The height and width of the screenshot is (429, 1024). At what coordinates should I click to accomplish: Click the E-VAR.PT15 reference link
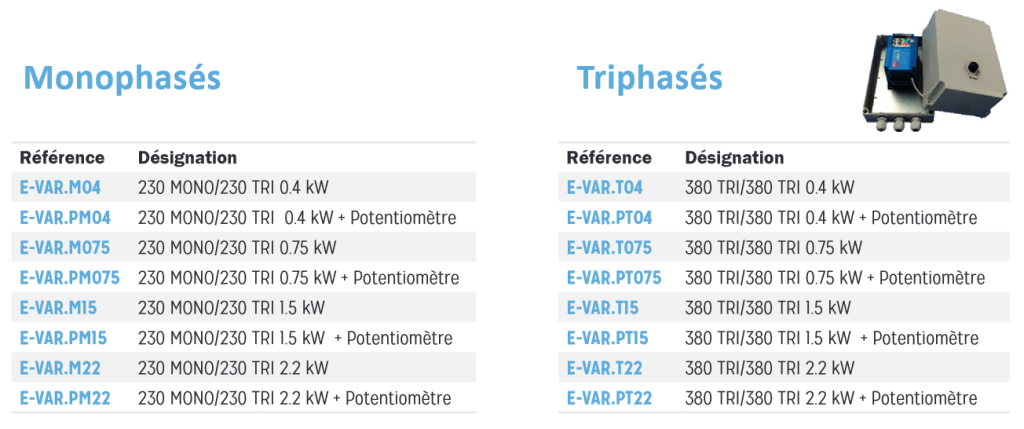coord(607,338)
